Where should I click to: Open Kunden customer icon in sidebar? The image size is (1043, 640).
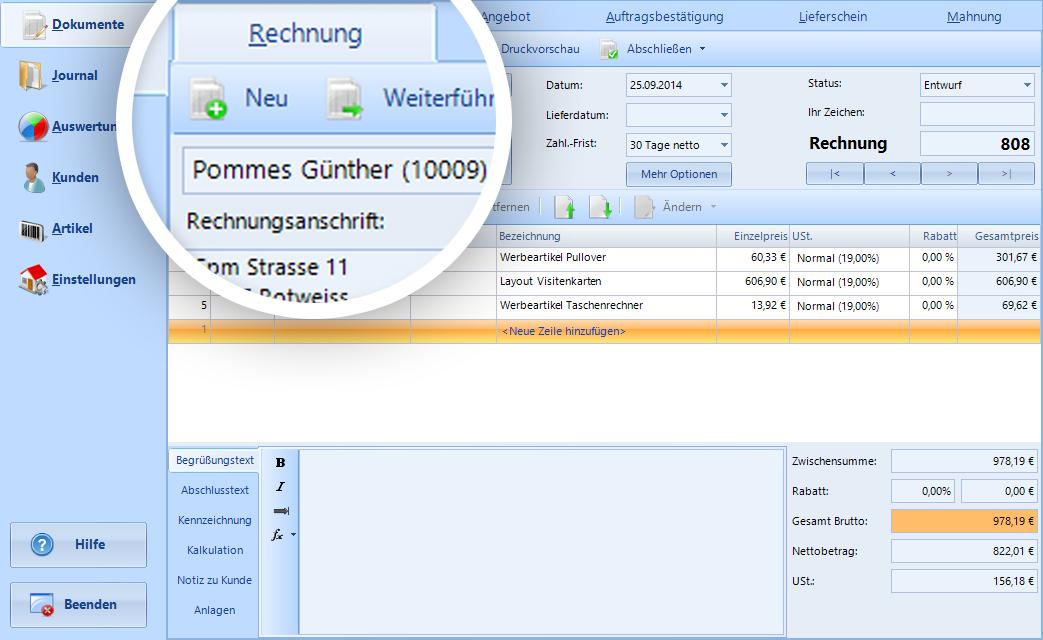33,178
